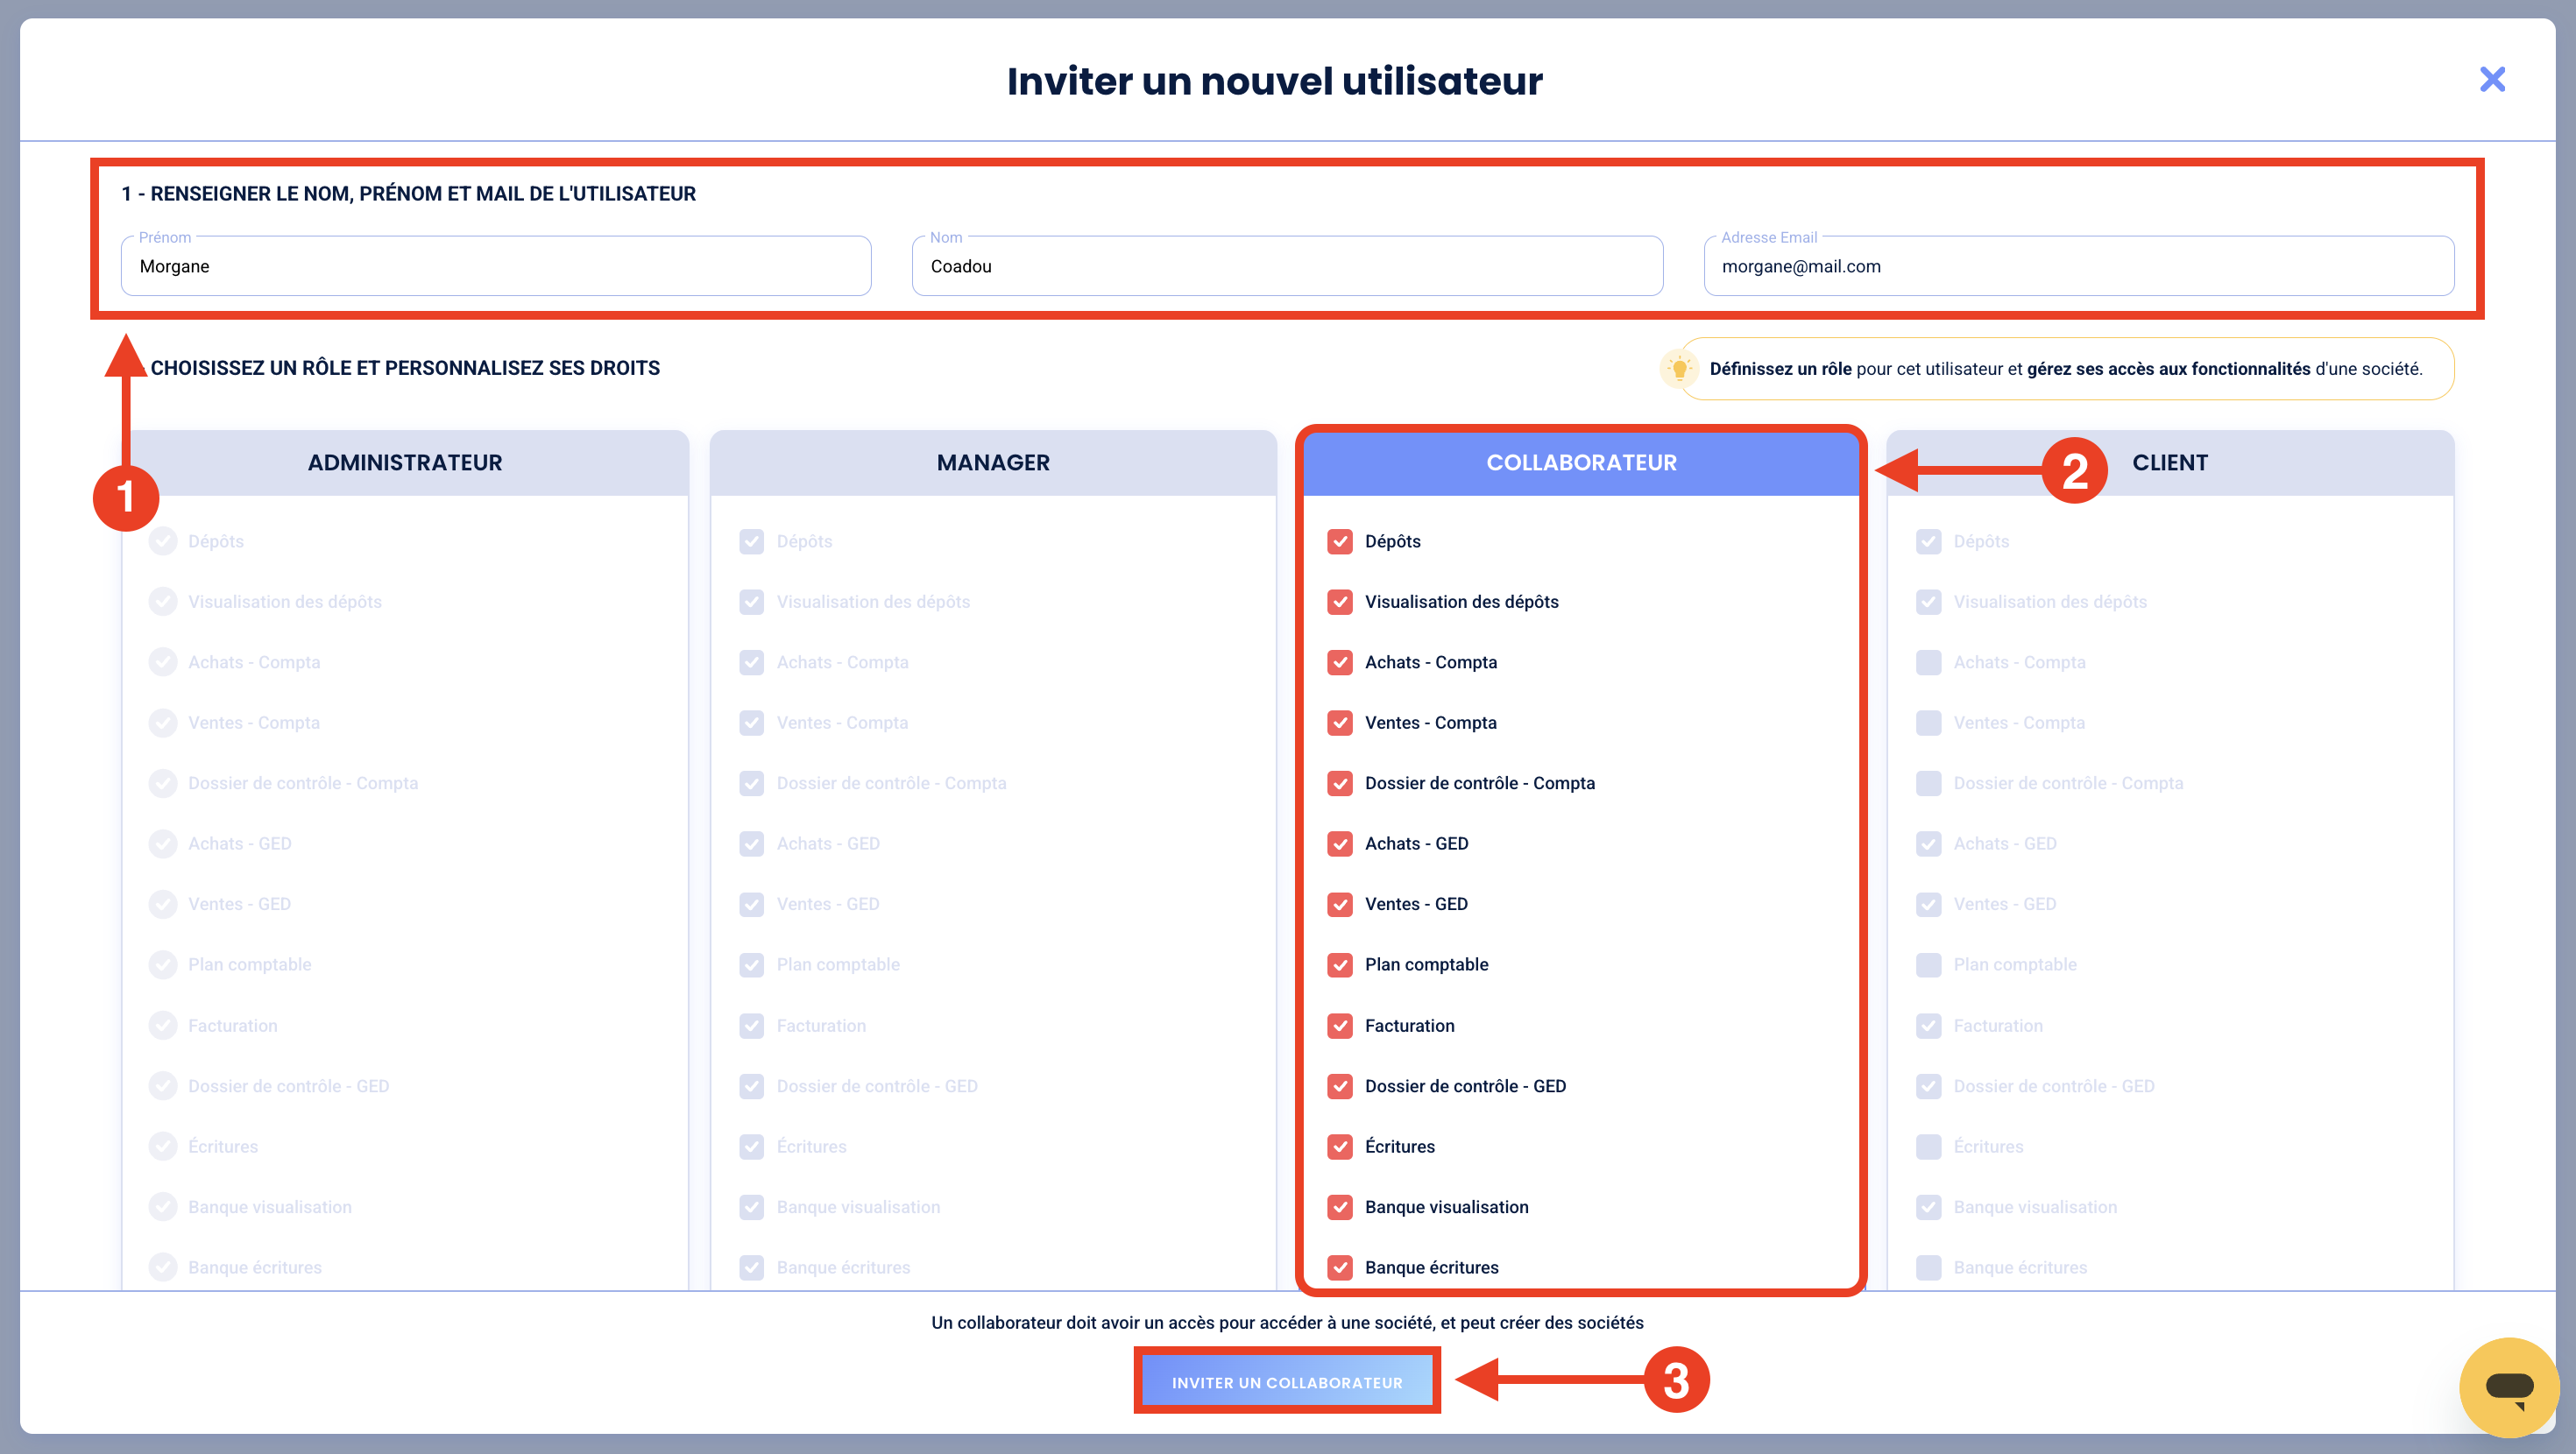Open the chat support bubble
The image size is (2576, 1454).
(2508, 1386)
